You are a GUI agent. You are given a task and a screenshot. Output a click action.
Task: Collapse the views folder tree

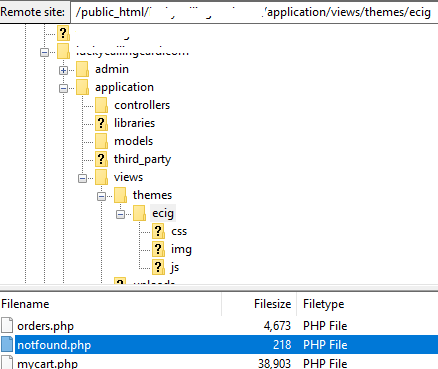point(82,178)
